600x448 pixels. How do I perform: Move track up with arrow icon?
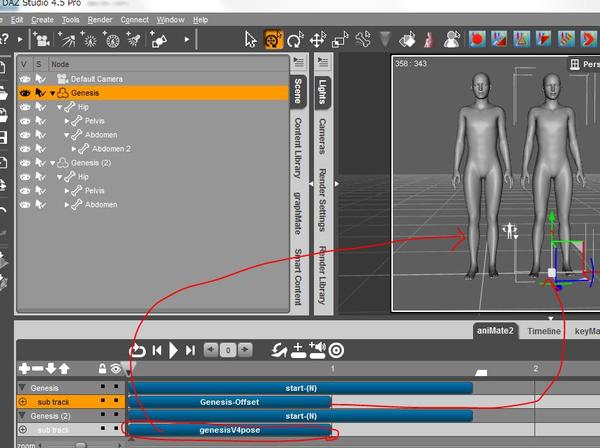tap(64, 369)
